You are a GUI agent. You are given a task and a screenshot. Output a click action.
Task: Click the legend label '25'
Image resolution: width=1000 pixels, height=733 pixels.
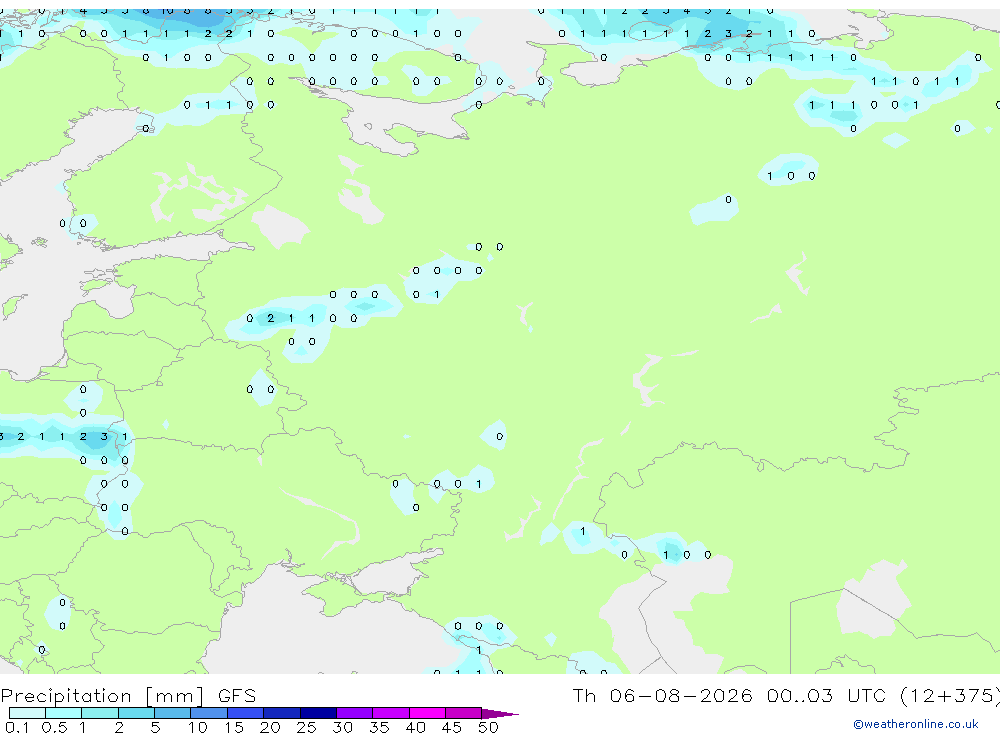(306, 727)
